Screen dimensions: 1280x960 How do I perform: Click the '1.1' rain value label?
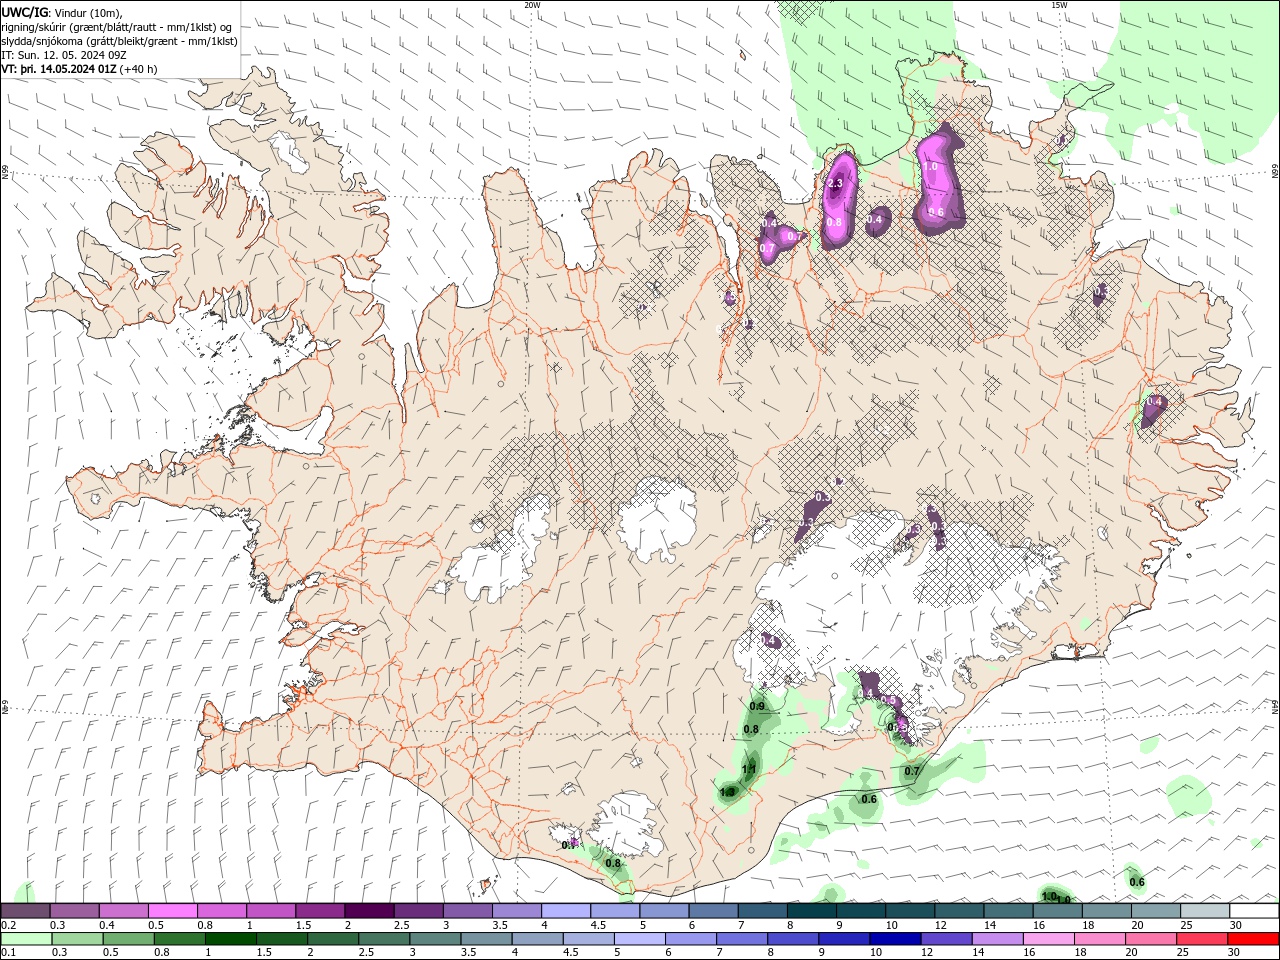point(749,769)
